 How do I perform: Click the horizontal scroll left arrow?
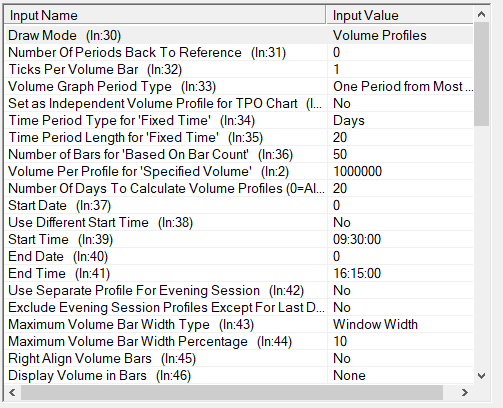point(12,392)
